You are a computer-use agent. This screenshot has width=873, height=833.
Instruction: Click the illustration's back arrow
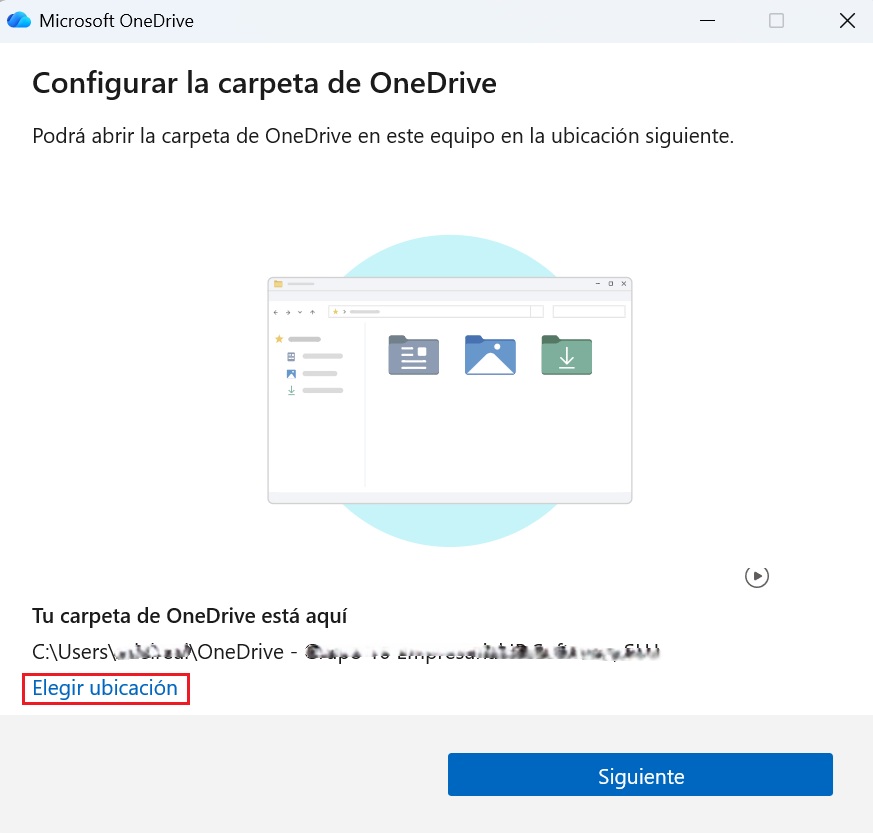pos(277,312)
